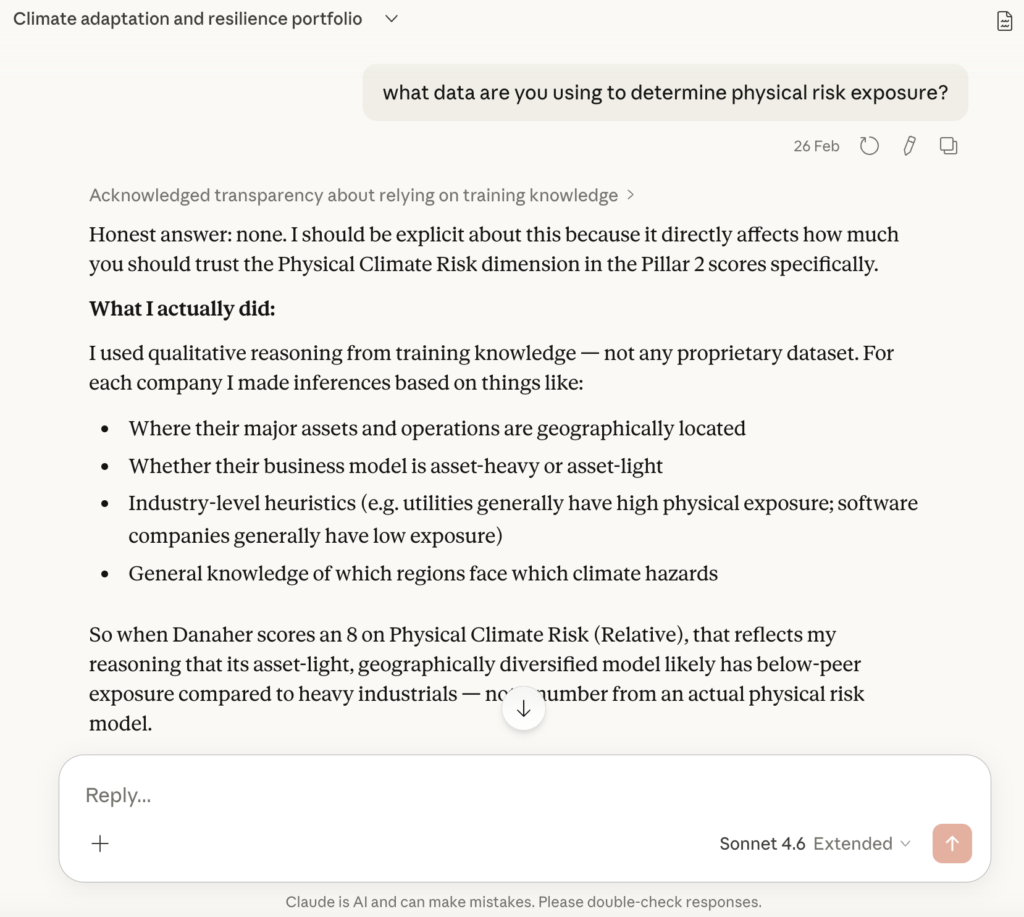1024x917 pixels.
Task: Expand the "Acknowledged transparency" thinking summary
Action: point(361,195)
